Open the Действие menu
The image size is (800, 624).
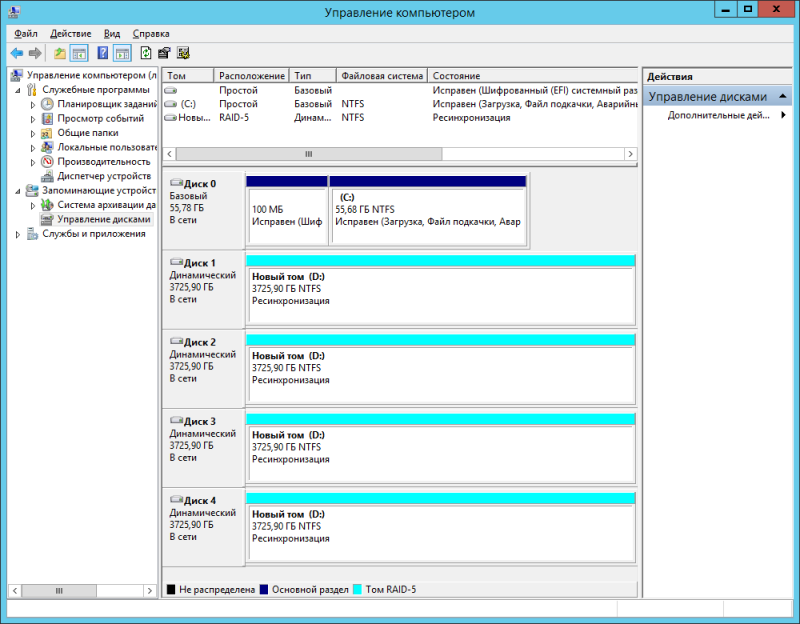(70, 34)
